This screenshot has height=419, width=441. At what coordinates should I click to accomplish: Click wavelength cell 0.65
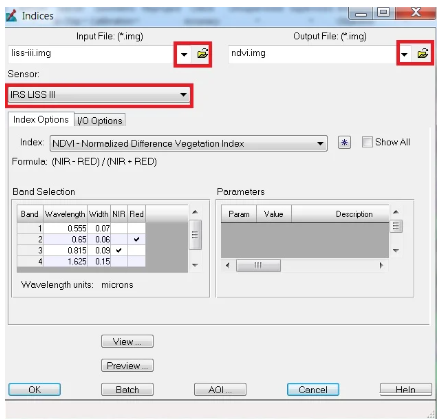point(65,239)
